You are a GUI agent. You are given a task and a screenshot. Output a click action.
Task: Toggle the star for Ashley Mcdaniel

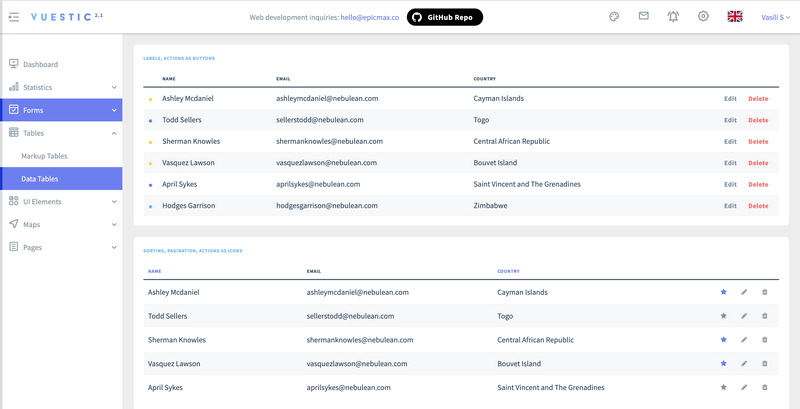(723, 292)
